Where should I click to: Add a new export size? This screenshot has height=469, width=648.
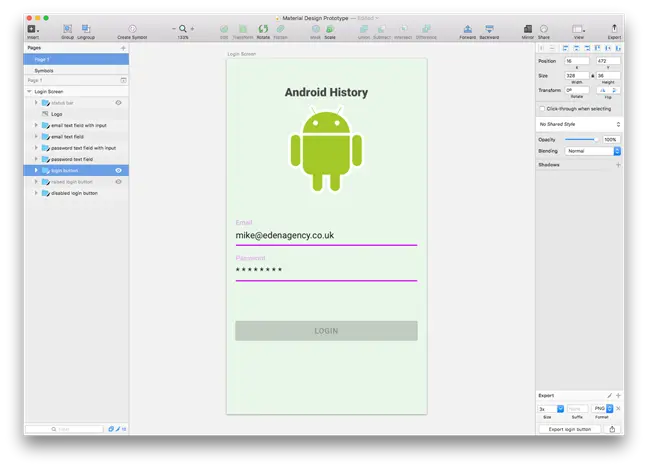pyautogui.click(x=618, y=395)
